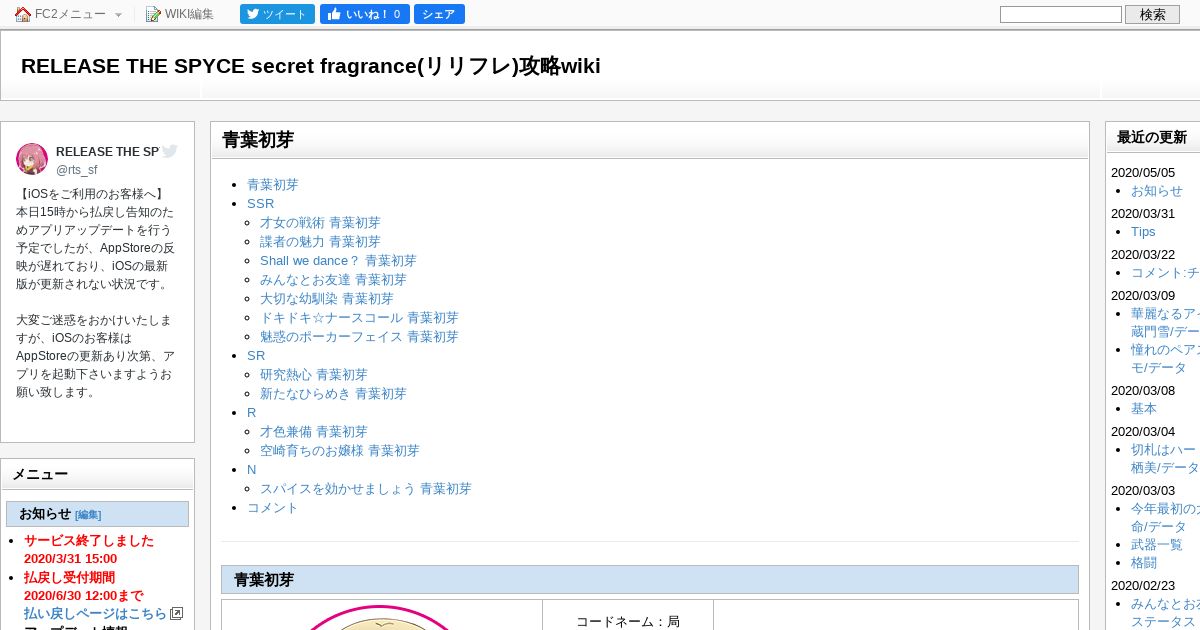The image size is (1200, 630).
Task: Open ドキドキ☆ナースコール 青葉初芽 link
Action: pyautogui.click(x=359, y=318)
